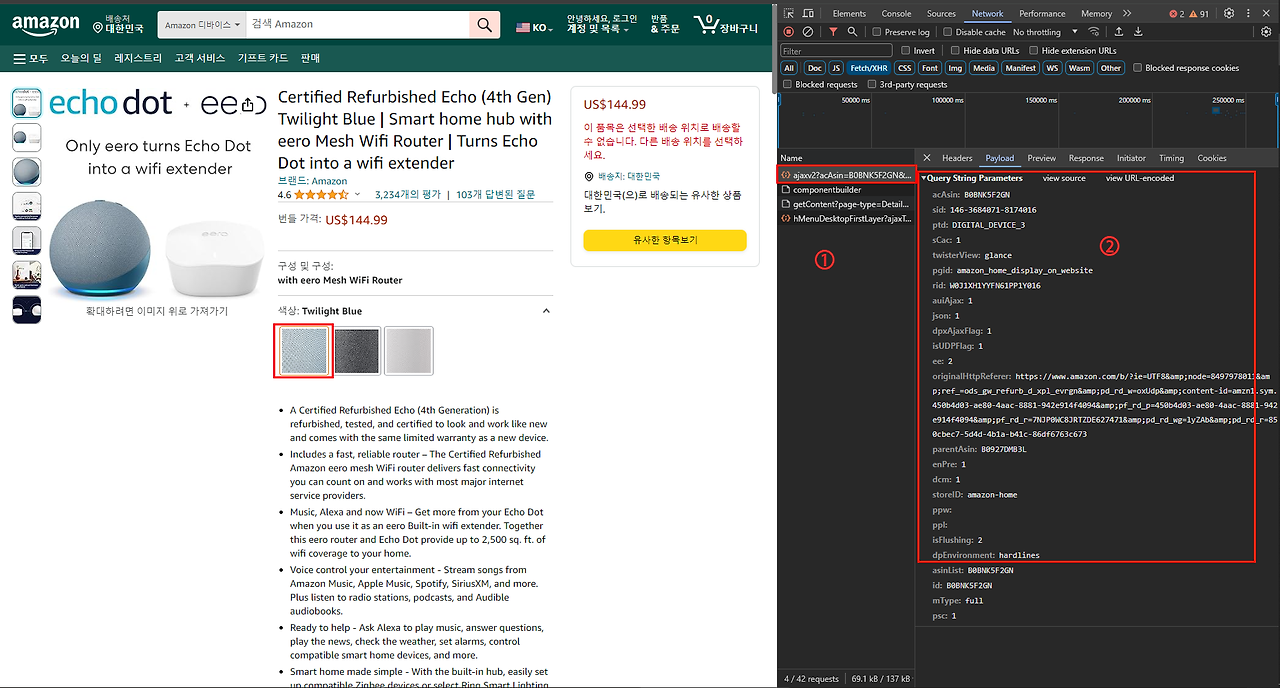
Task: Select the Twilight Blue color swatch
Action: click(303, 351)
